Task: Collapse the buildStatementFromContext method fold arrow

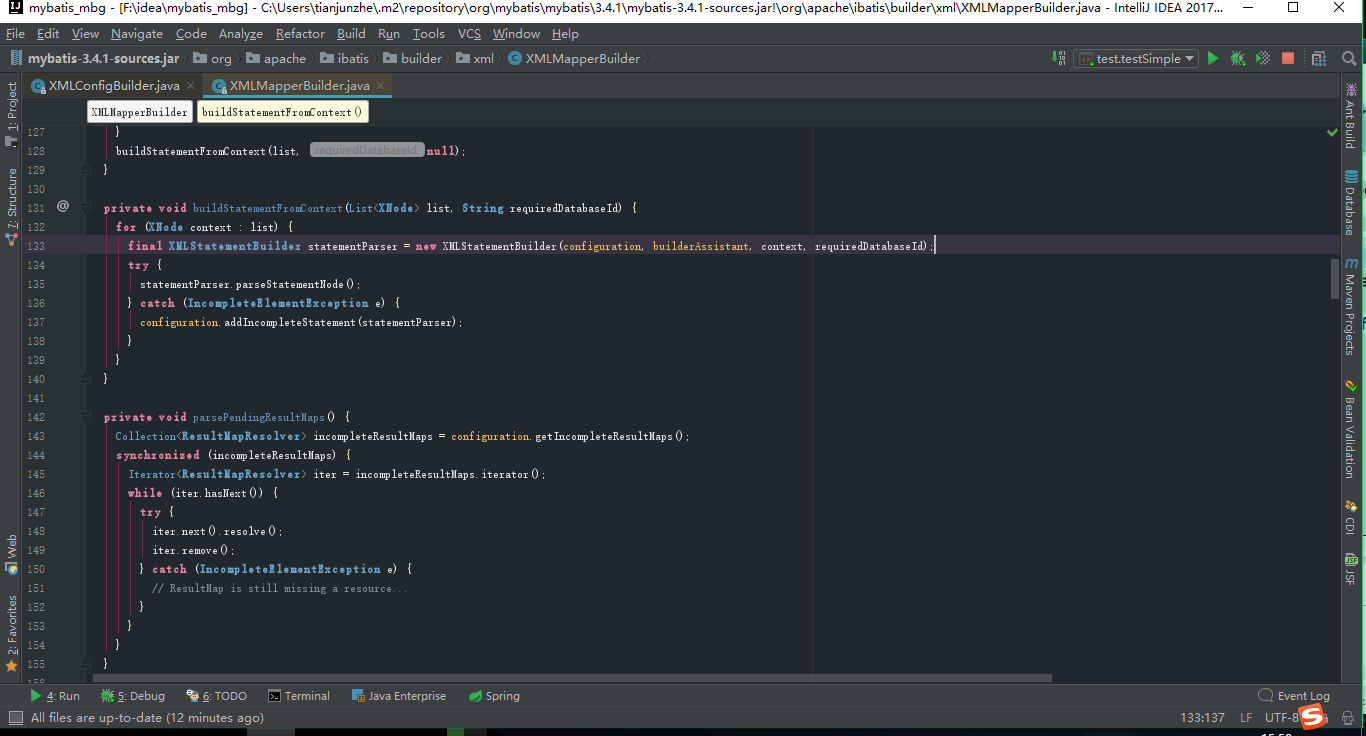Action: [x=85, y=207]
